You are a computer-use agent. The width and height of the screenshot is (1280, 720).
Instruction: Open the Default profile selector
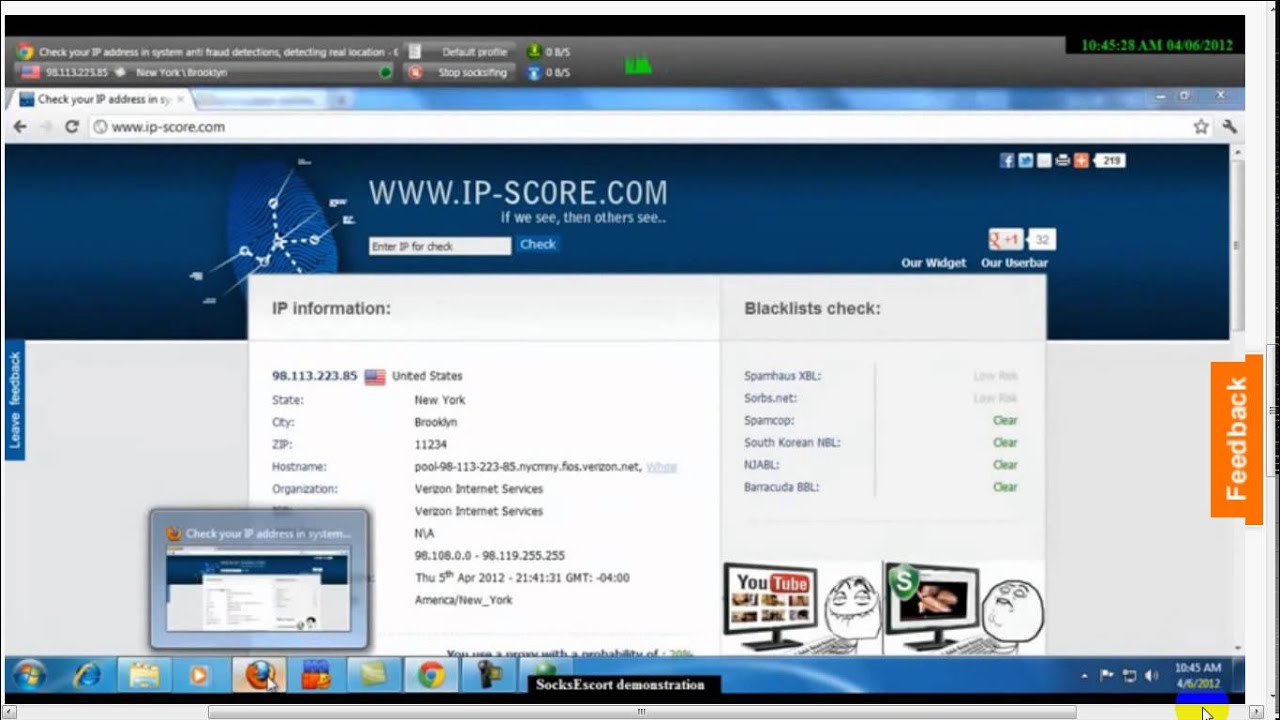461,52
